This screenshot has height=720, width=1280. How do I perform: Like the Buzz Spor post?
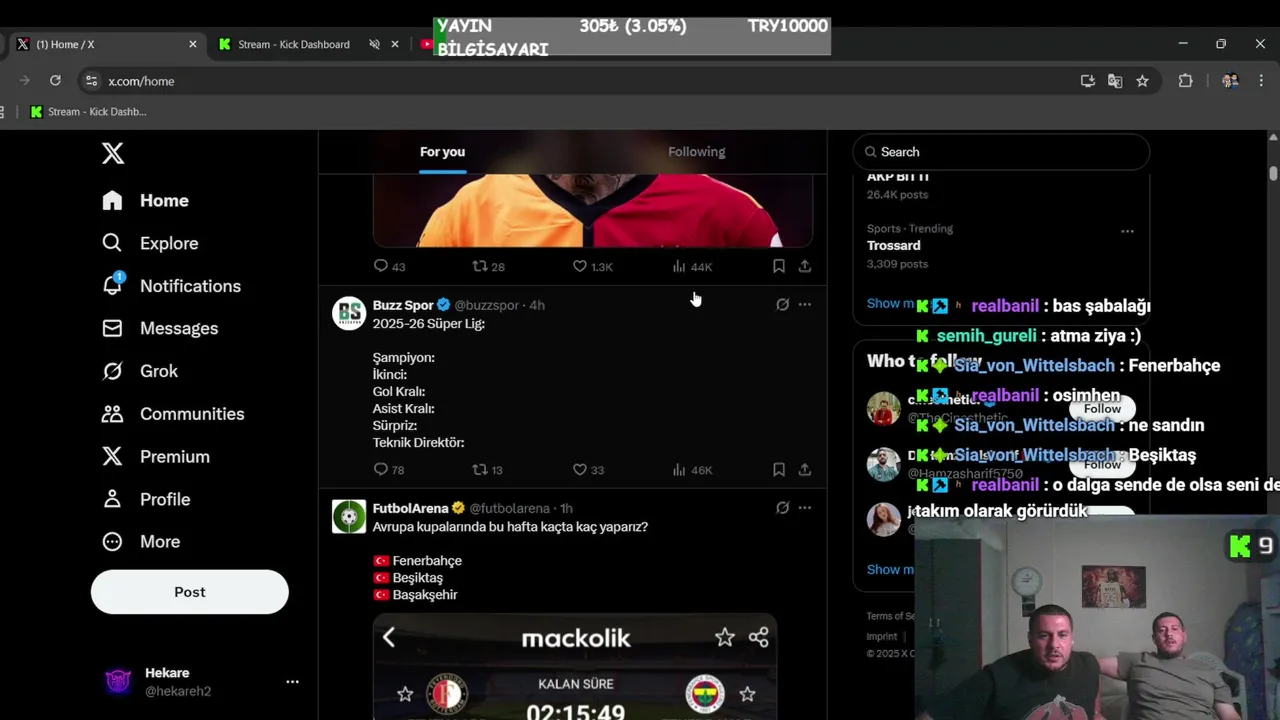pyautogui.click(x=588, y=469)
